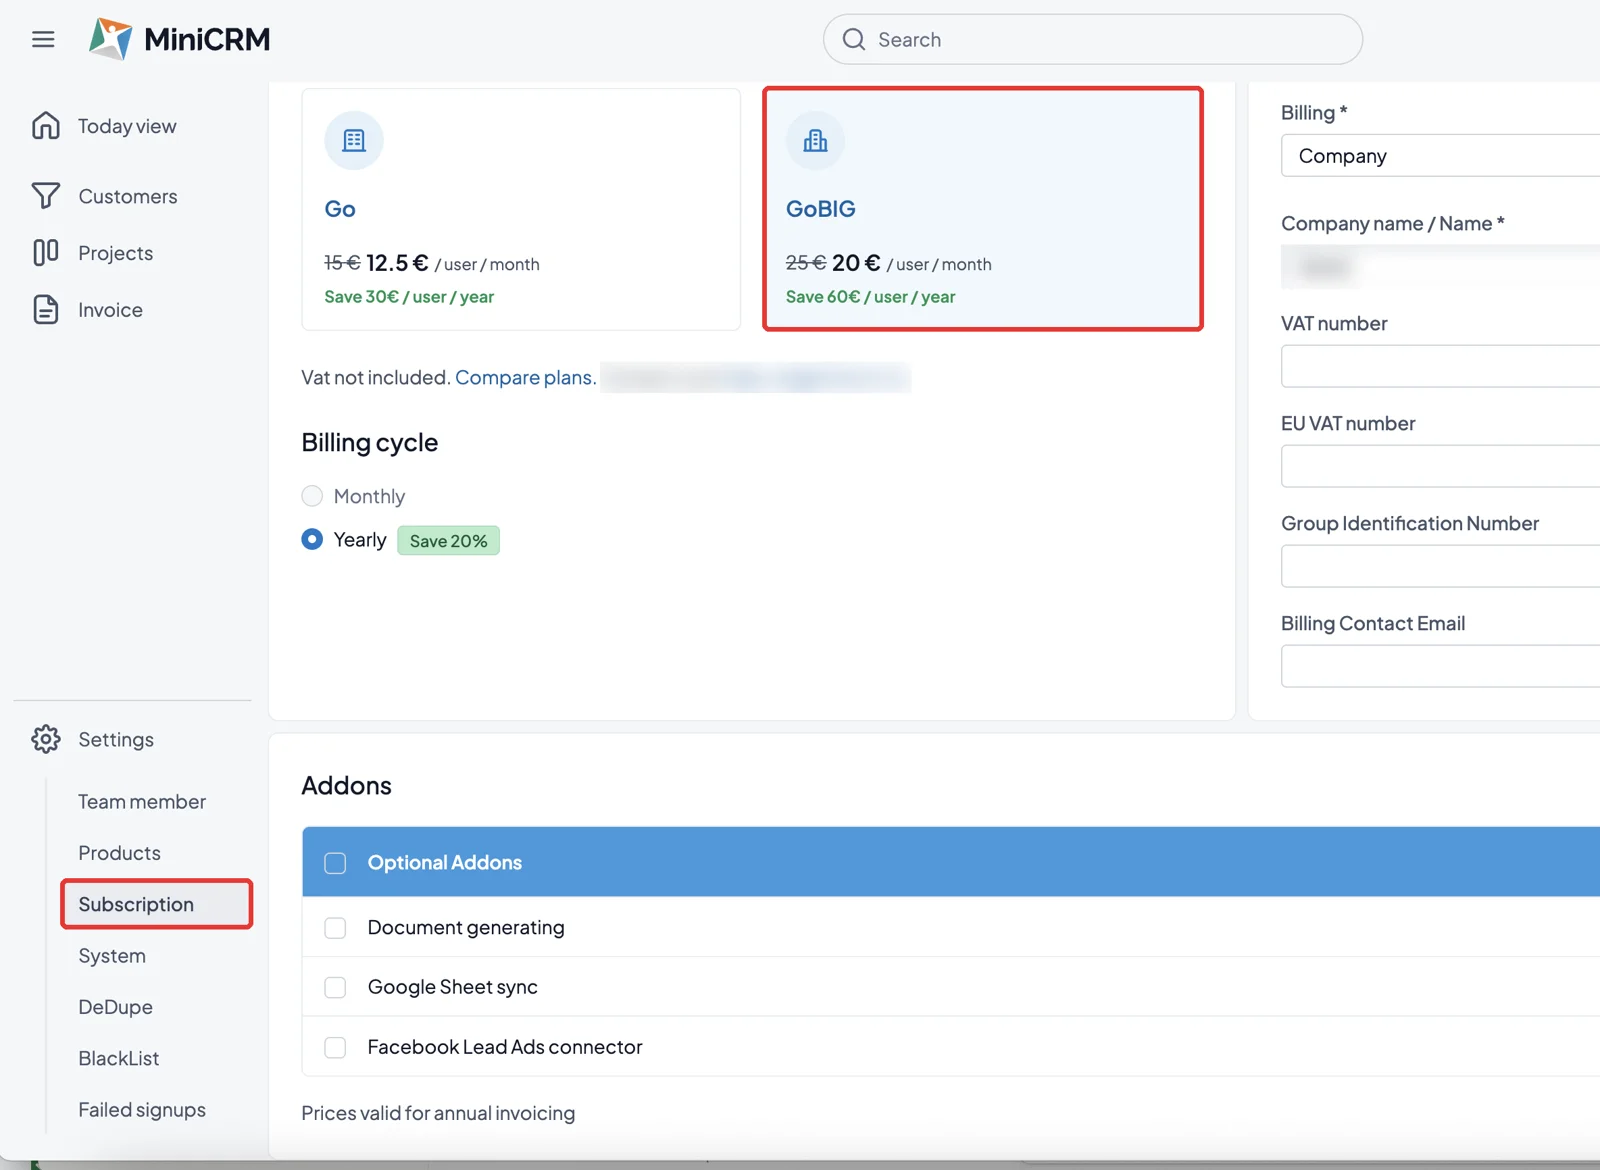Go to Team member settings

coord(142,802)
